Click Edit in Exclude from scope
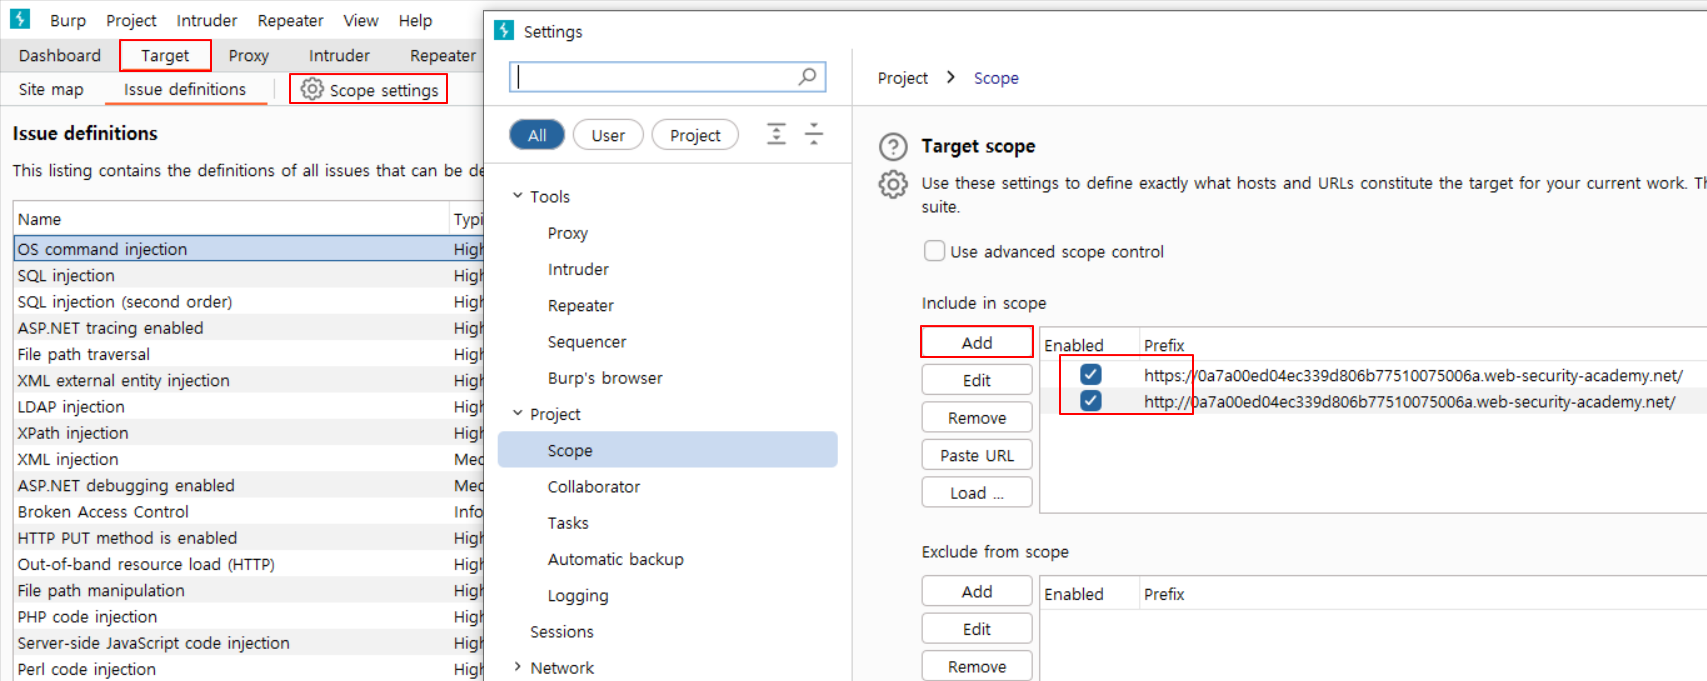 pos(977,629)
